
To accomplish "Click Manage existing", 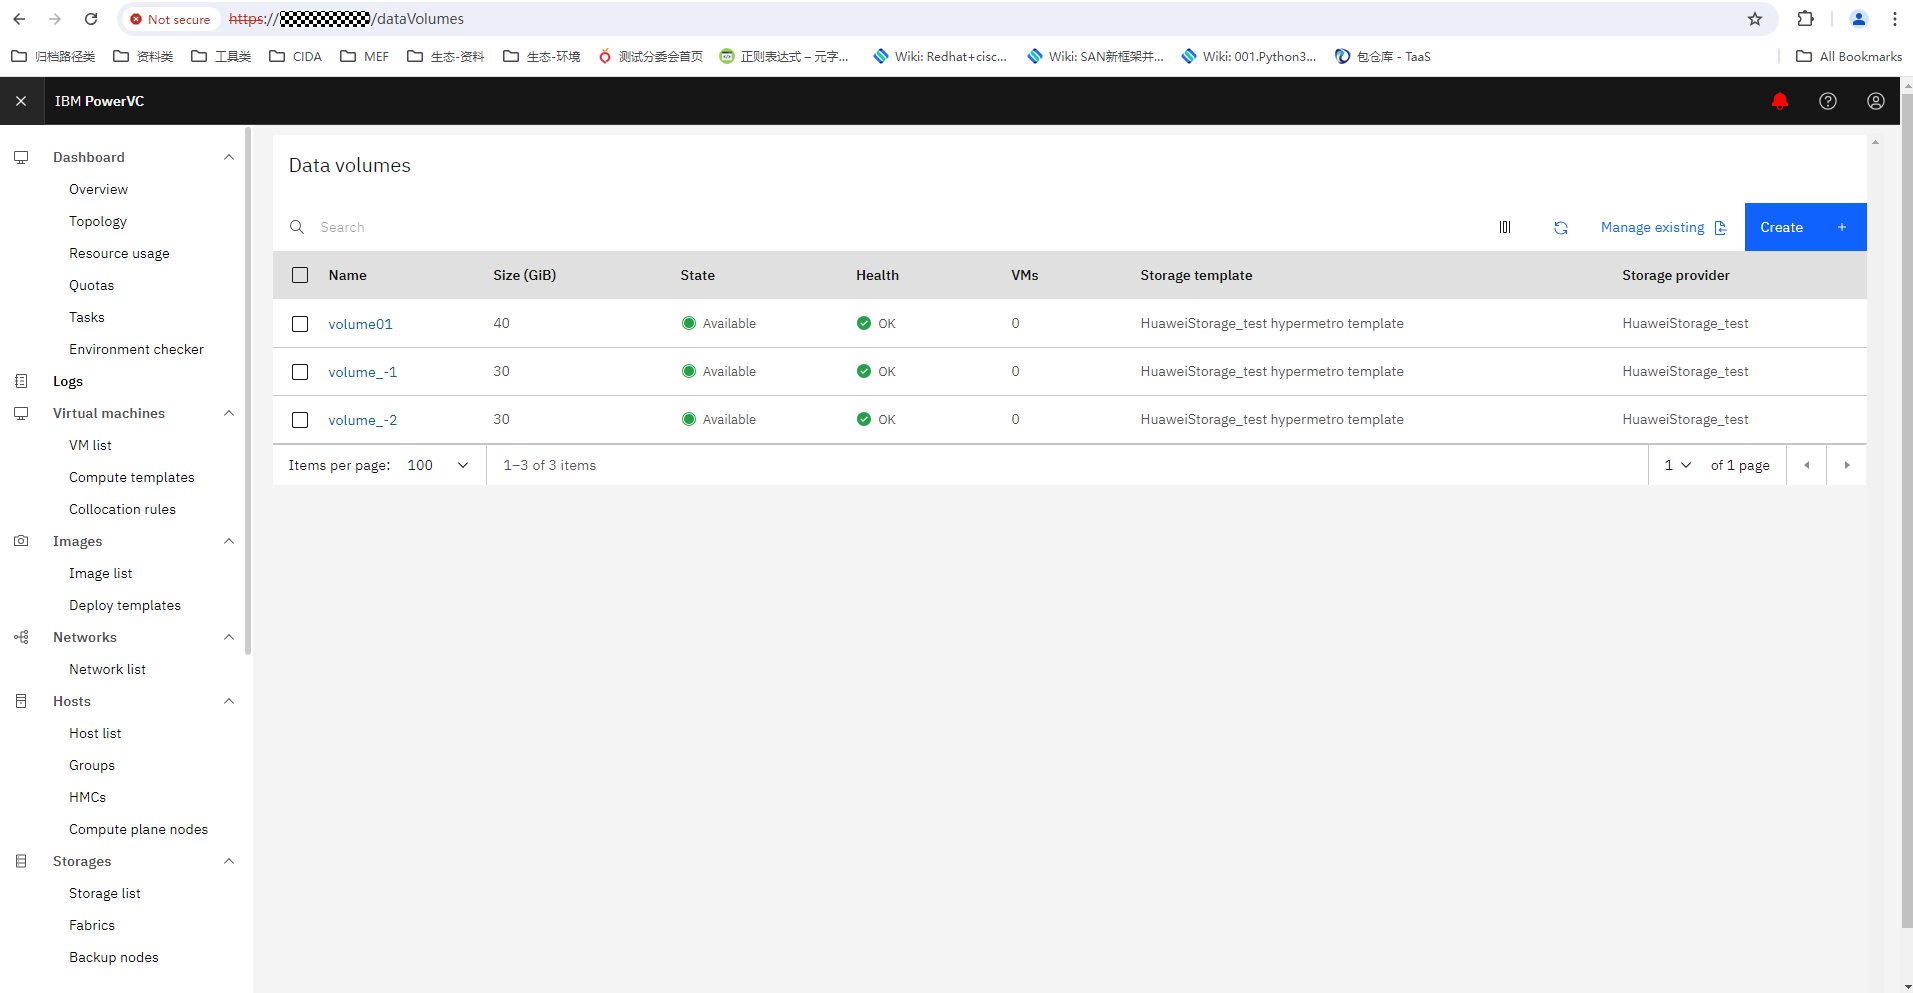I will (x=1663, y=227).
